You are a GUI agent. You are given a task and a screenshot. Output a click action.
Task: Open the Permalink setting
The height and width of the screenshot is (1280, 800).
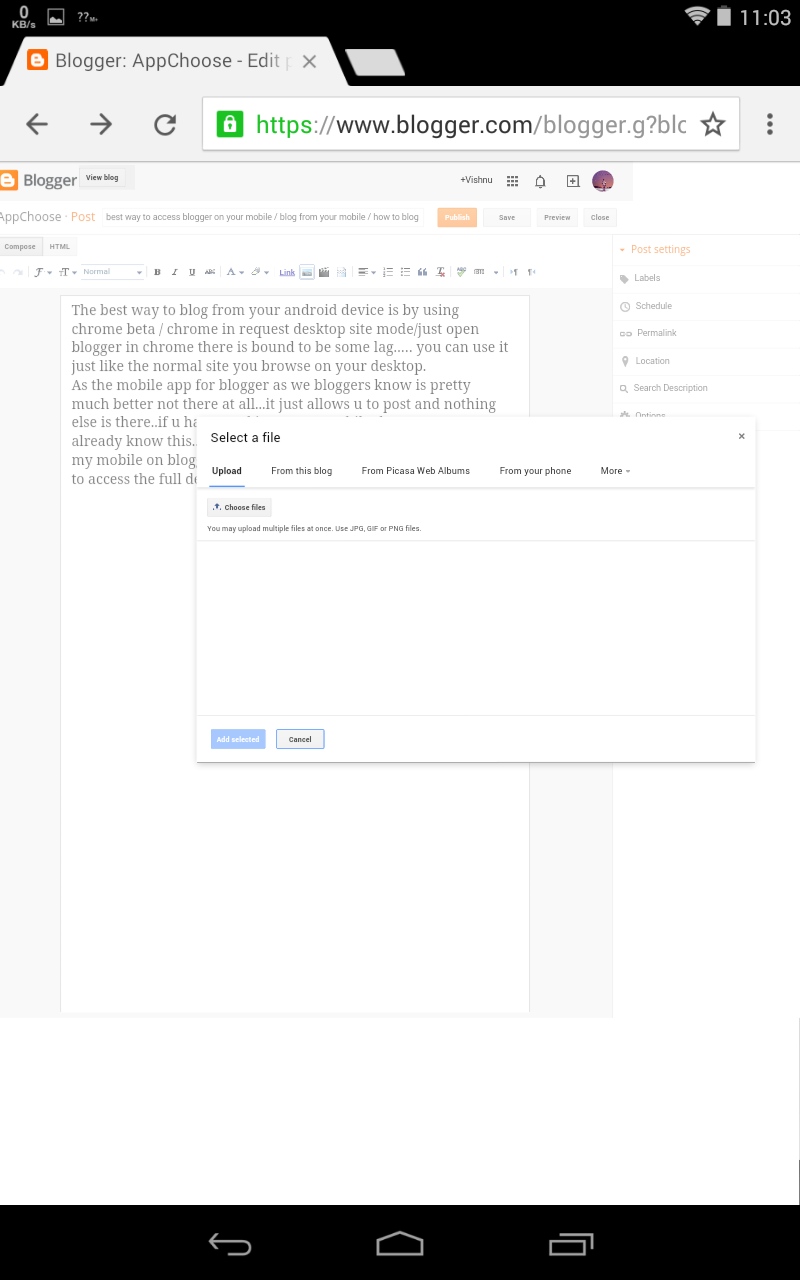point(706,333)
